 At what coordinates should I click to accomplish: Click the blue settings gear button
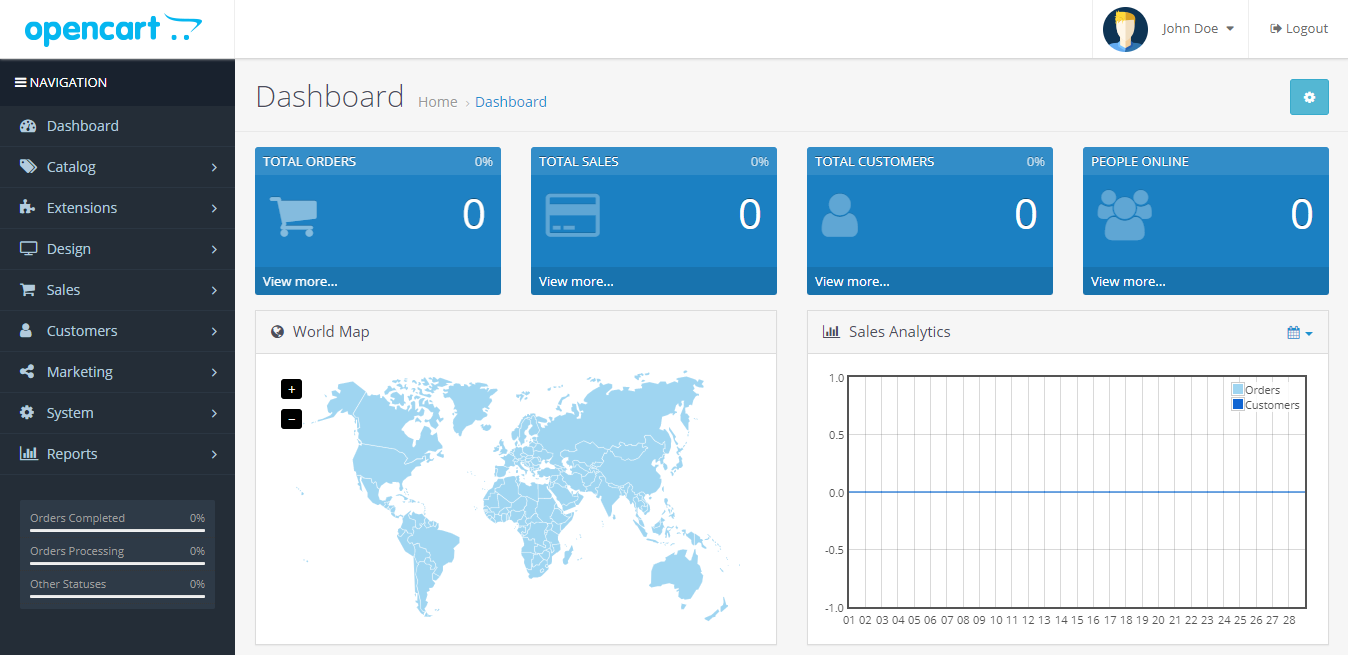click(1309, 97)
